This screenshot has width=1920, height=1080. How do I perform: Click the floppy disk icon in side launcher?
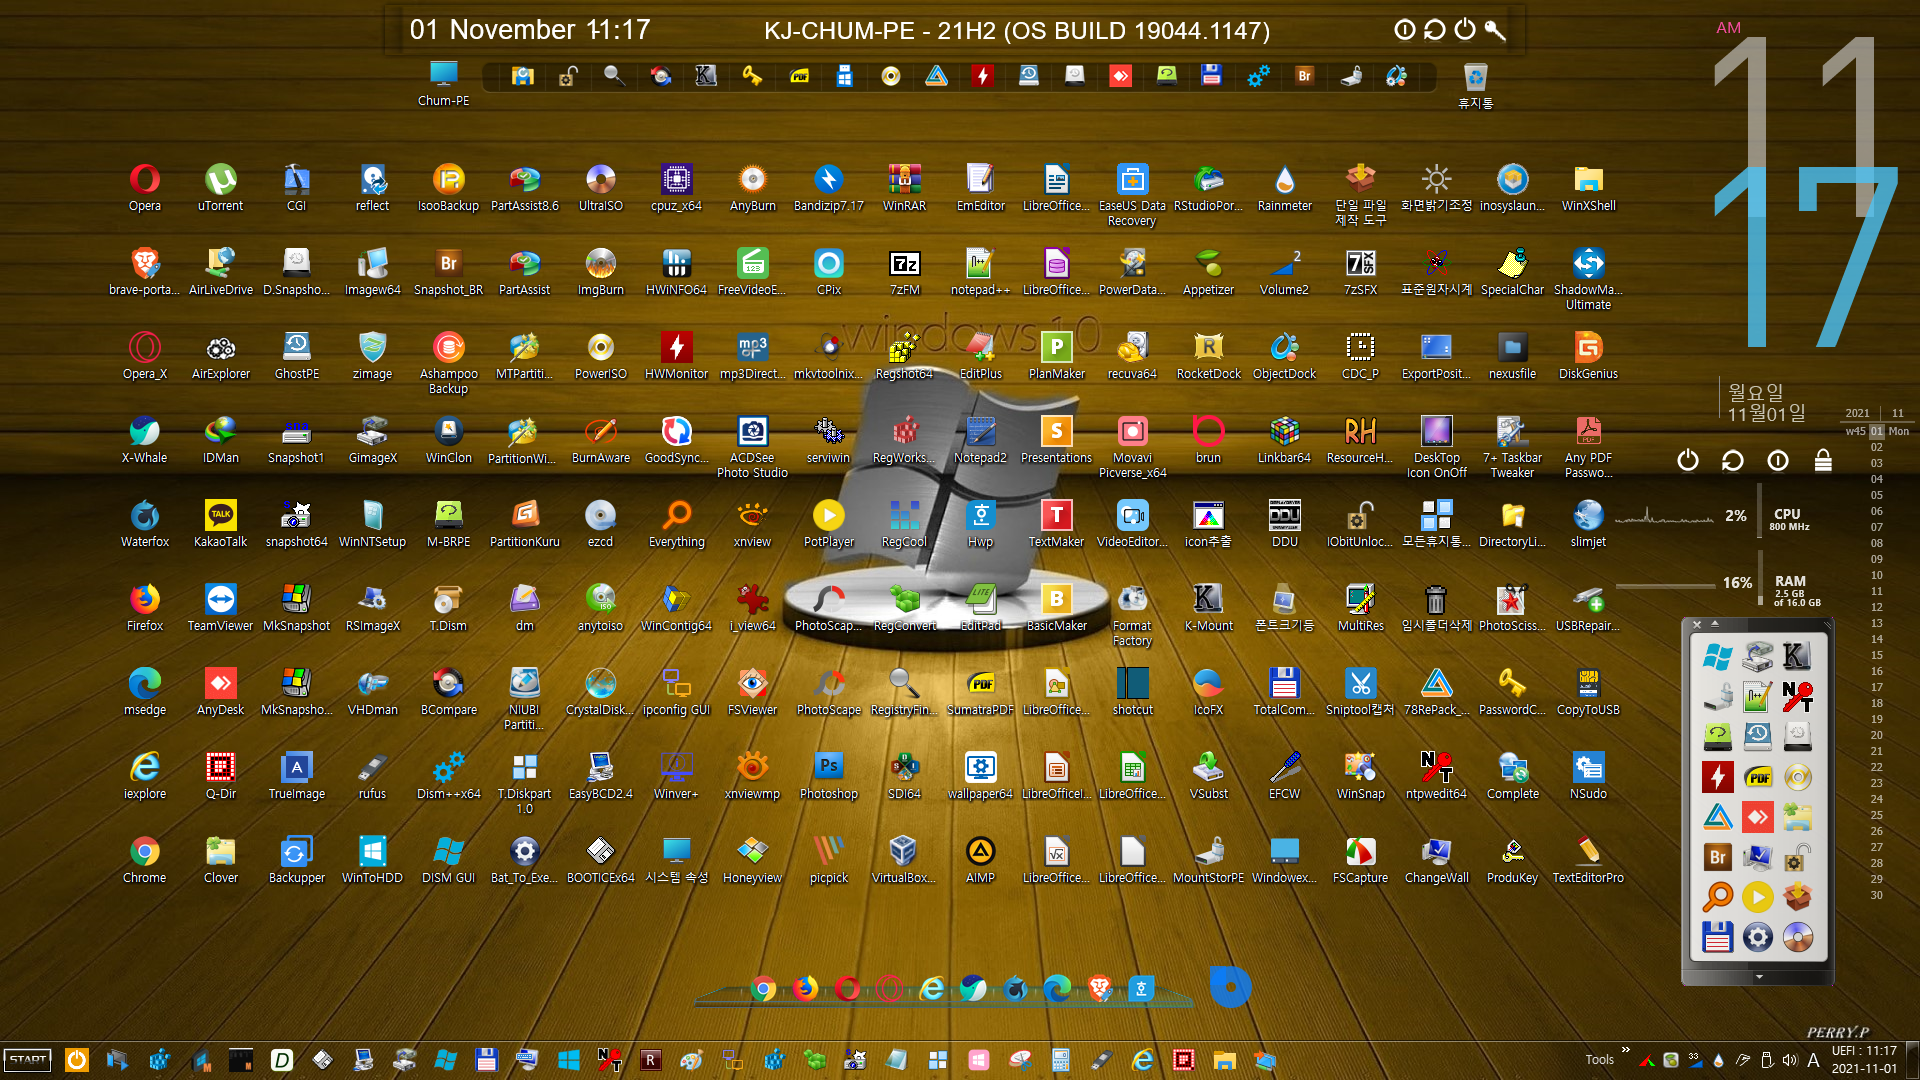coord(1717,937)
